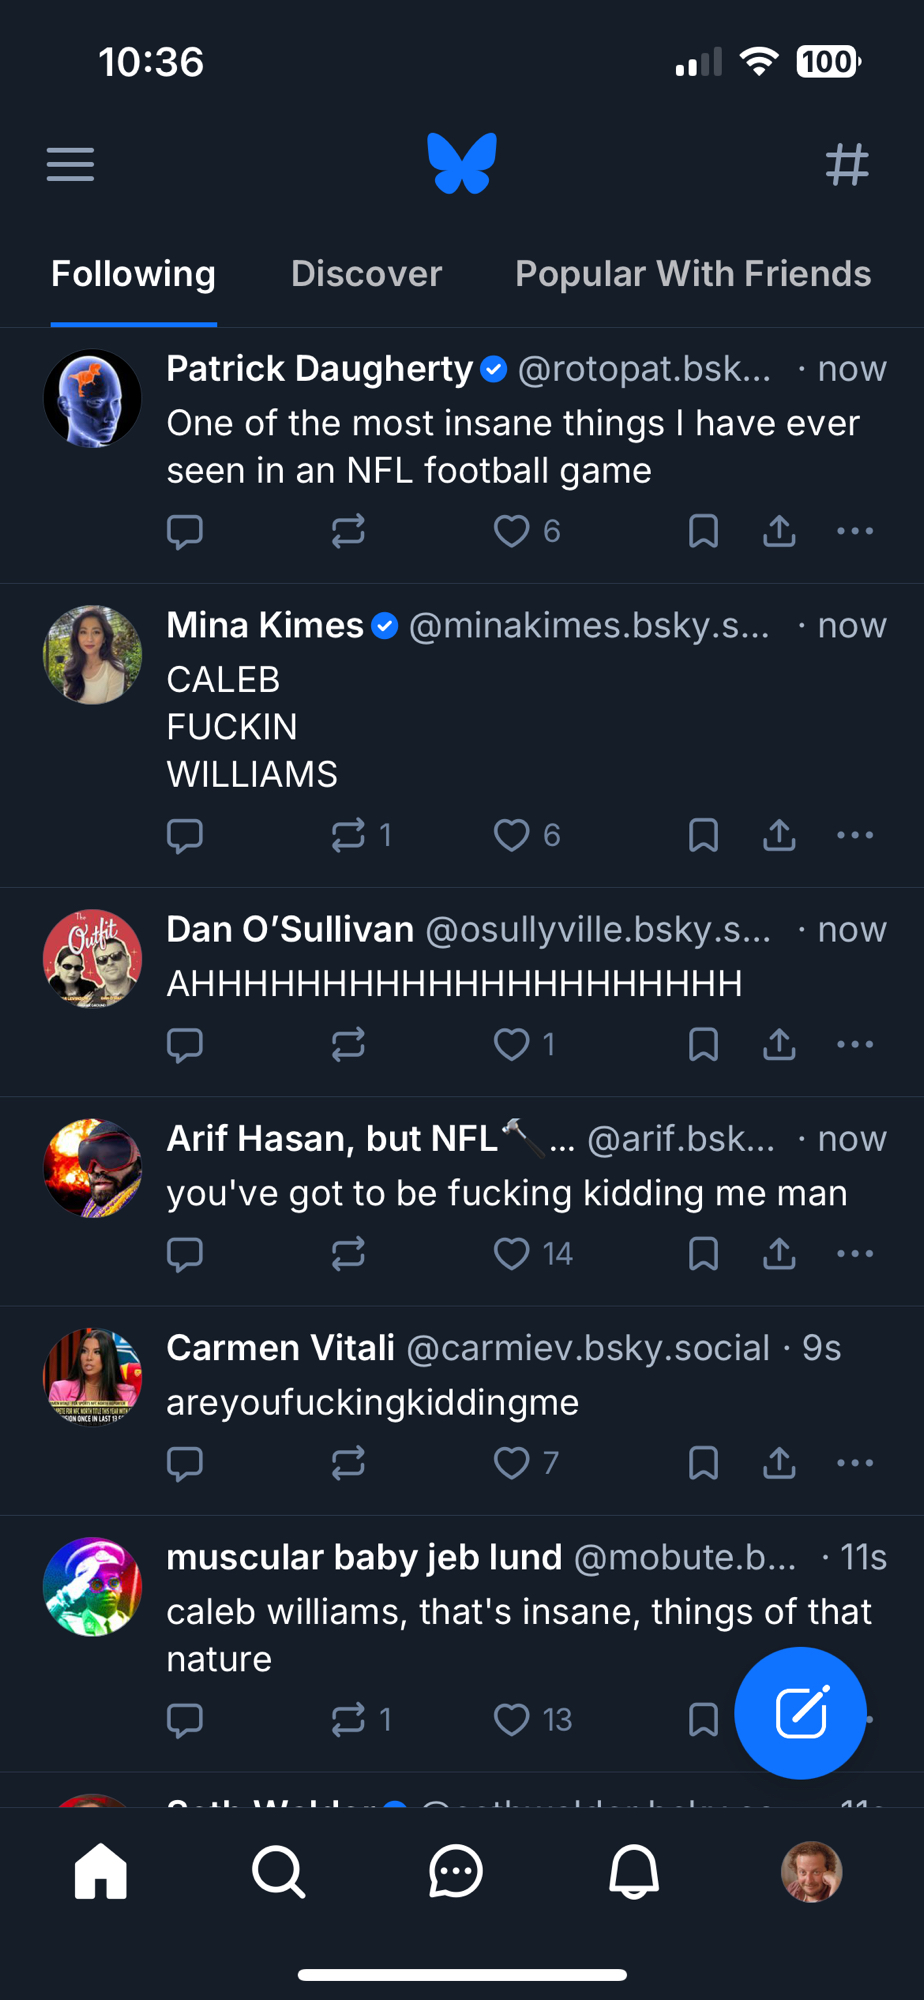Tap Carmen Vitali's avatar thumbnail
This screenshot has width=924, height=2000.
(x=93, y=1377)
